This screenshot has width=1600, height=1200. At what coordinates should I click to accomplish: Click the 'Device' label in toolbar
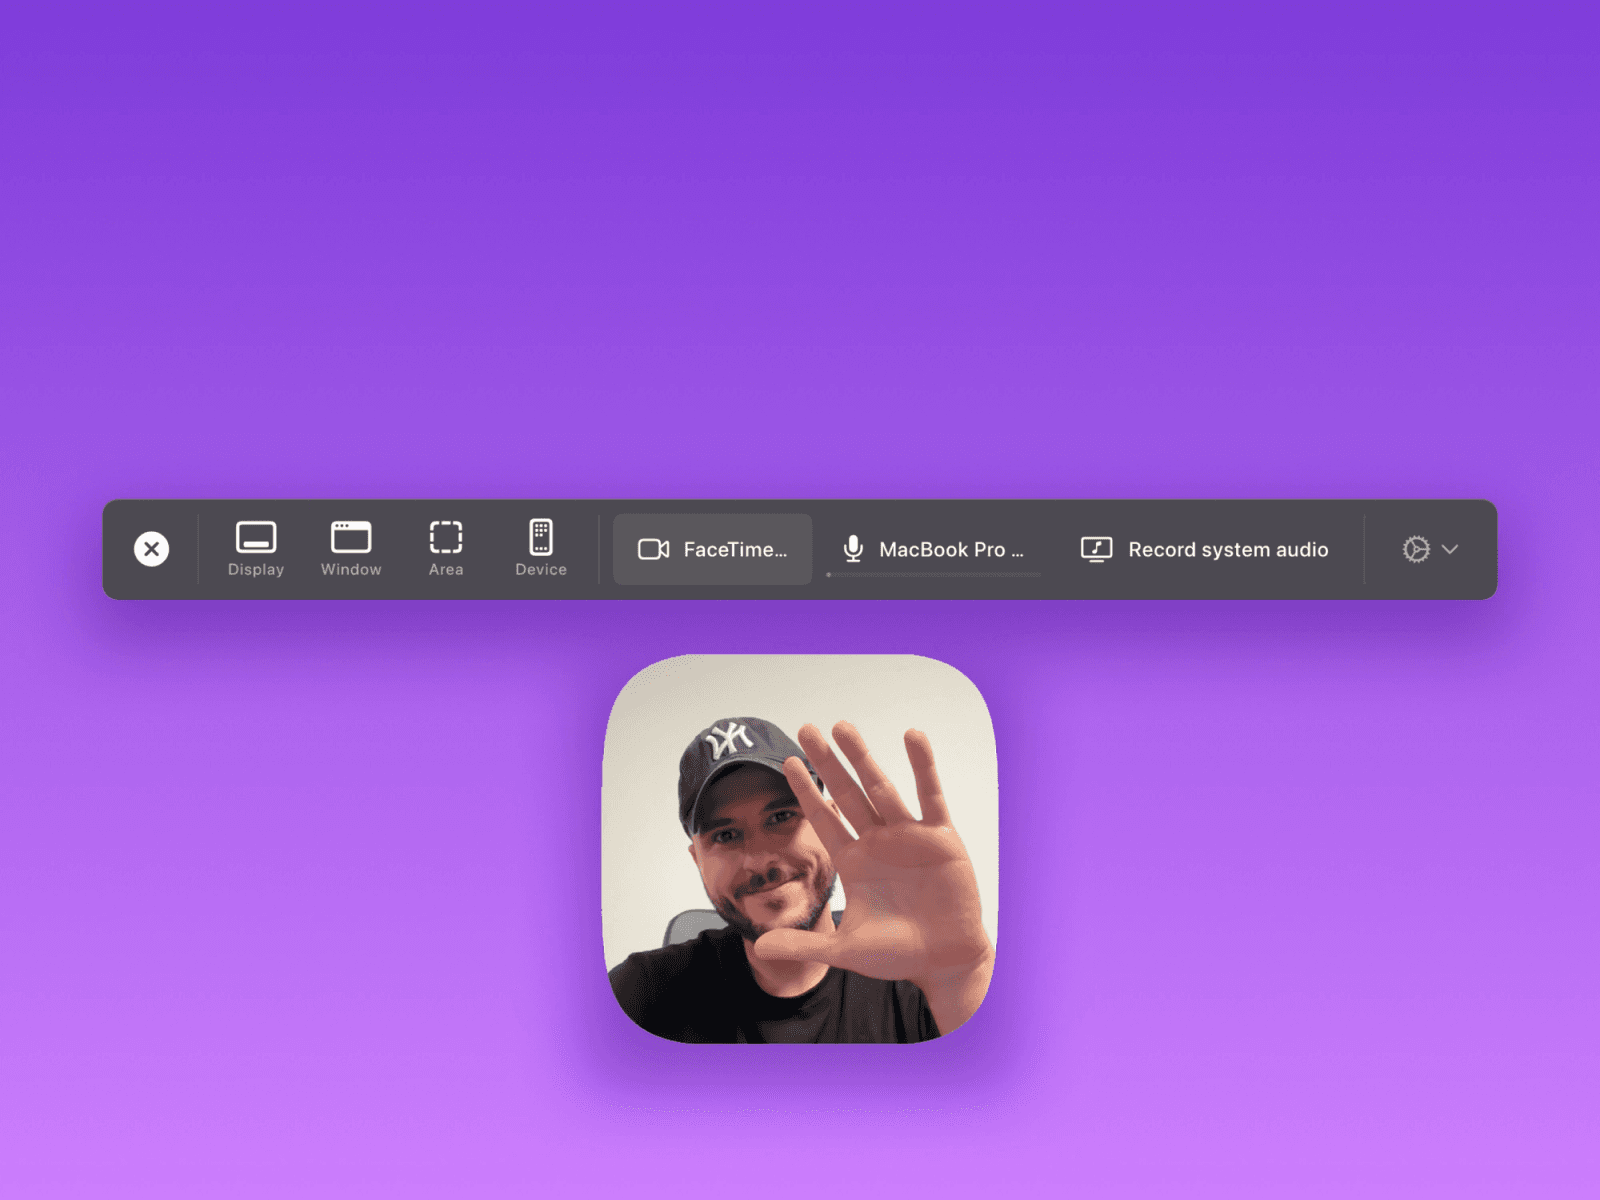coord(541,570)
